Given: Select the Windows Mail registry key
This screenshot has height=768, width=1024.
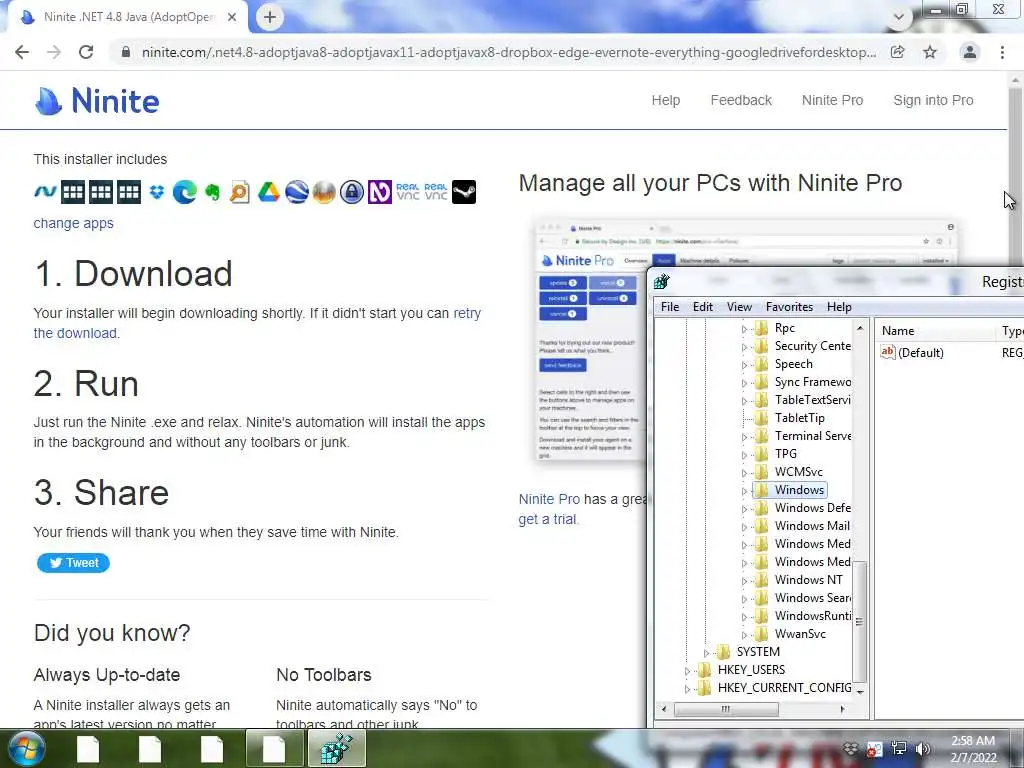Looking at the screenshot, I should tap(812, 526).
